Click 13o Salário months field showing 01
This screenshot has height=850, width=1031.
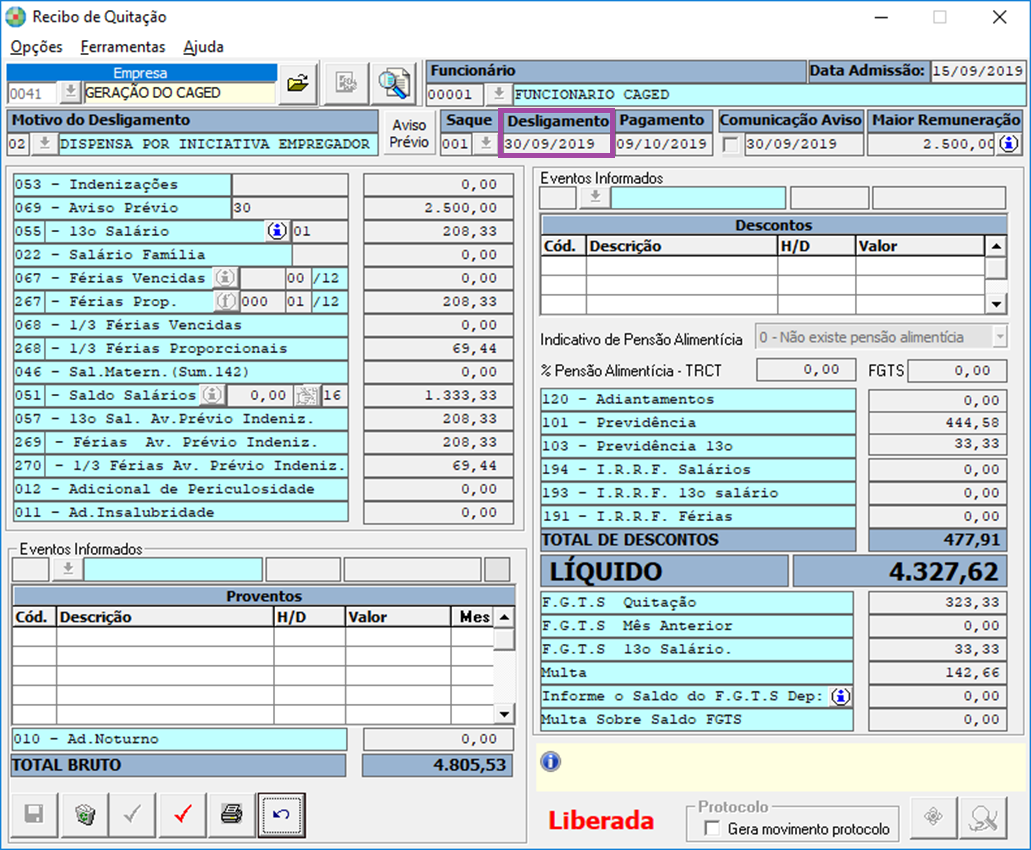[320, 231]
